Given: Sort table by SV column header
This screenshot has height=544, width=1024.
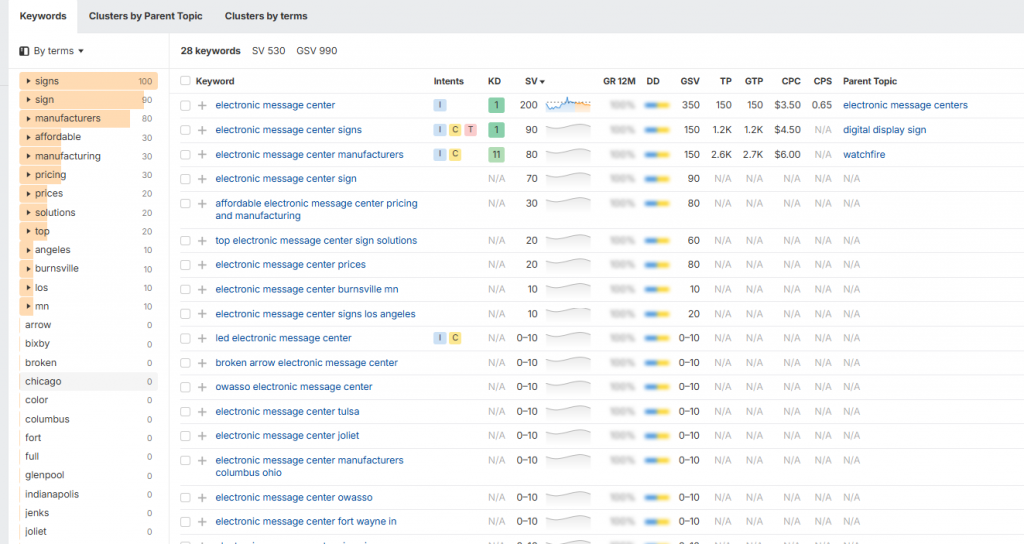Looking at the screenshot, I should tap(534, 81).
